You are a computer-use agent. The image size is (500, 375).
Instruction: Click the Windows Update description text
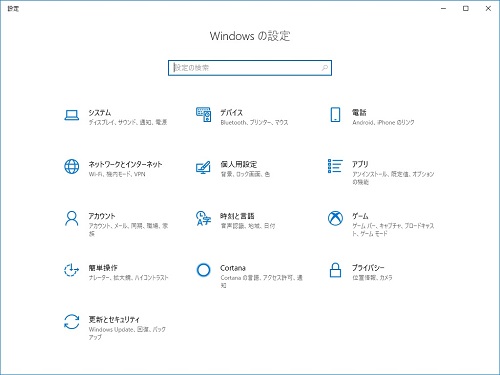pyautogui.click(x=127, y=333)
